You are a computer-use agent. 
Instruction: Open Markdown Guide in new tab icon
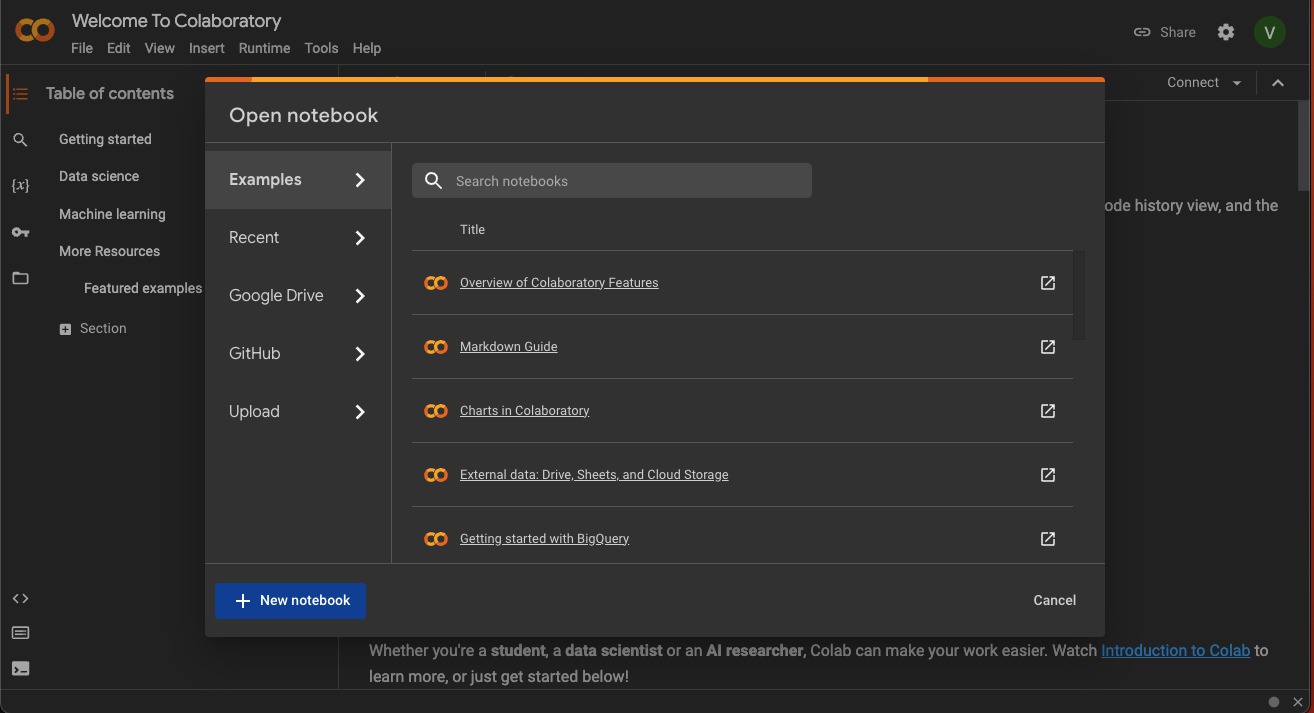click(x=1048, y=347)
